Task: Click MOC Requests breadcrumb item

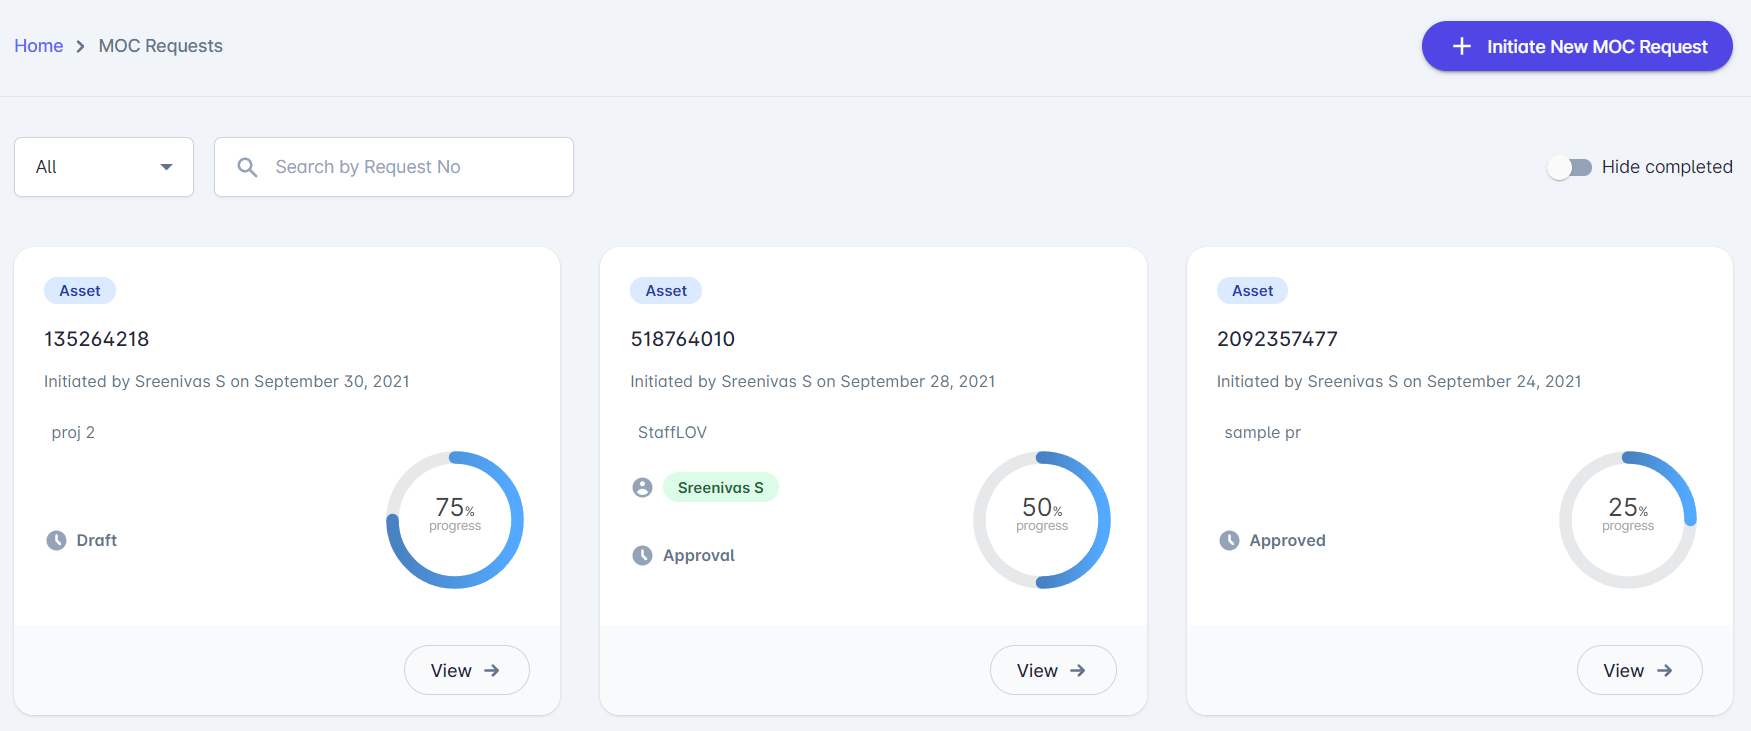Action: pos(160,46)
